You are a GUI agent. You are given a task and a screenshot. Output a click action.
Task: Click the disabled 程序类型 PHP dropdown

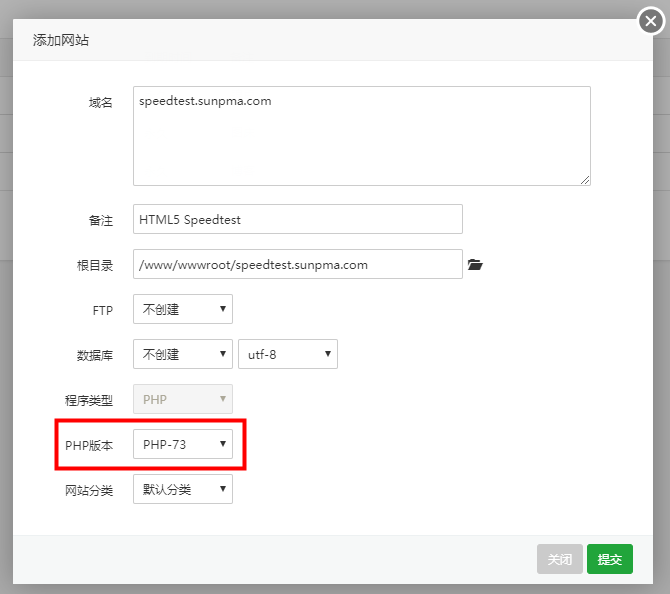coord(182,399)
